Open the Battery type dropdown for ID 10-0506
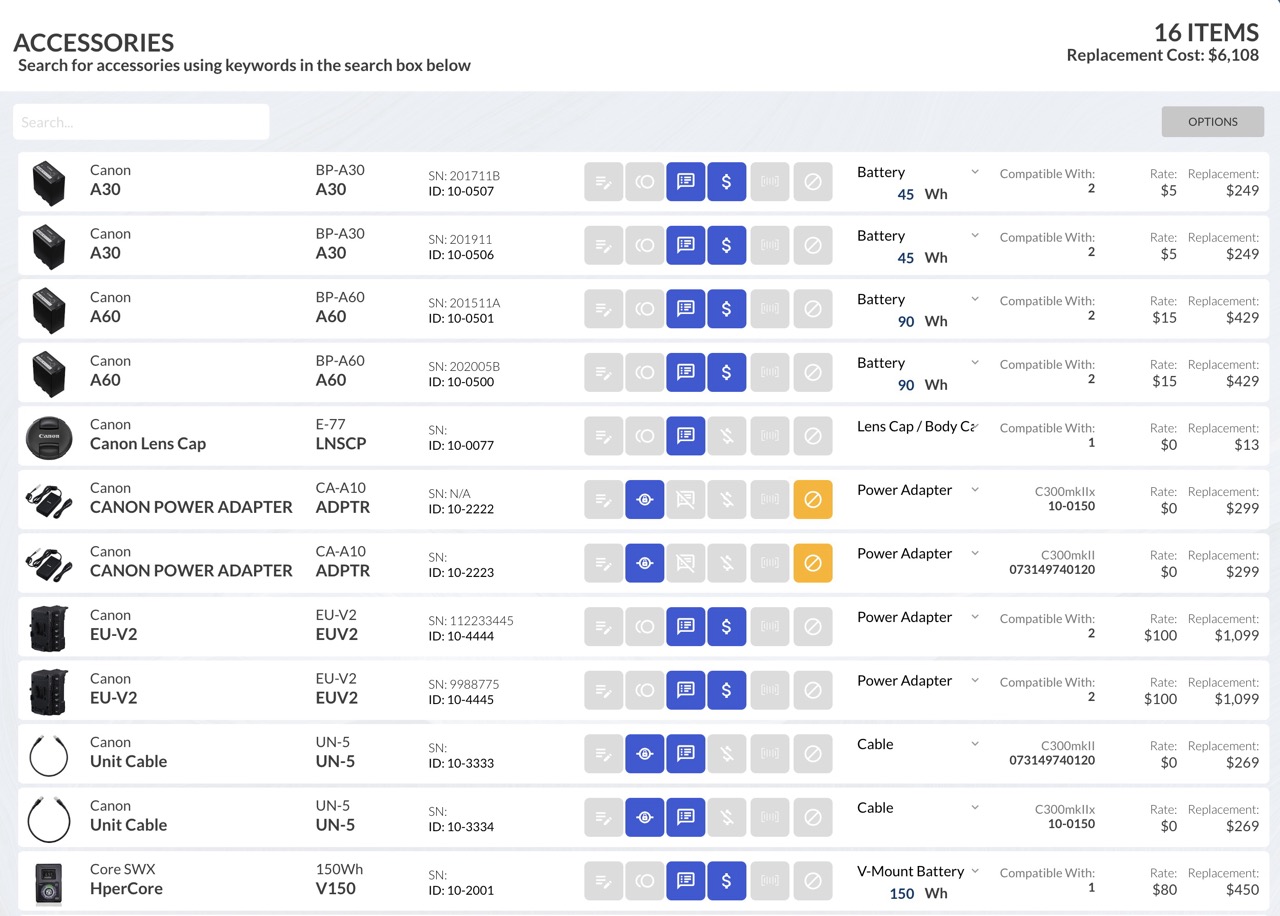Viewport: 1280px width, 916px height. [918, 236]
